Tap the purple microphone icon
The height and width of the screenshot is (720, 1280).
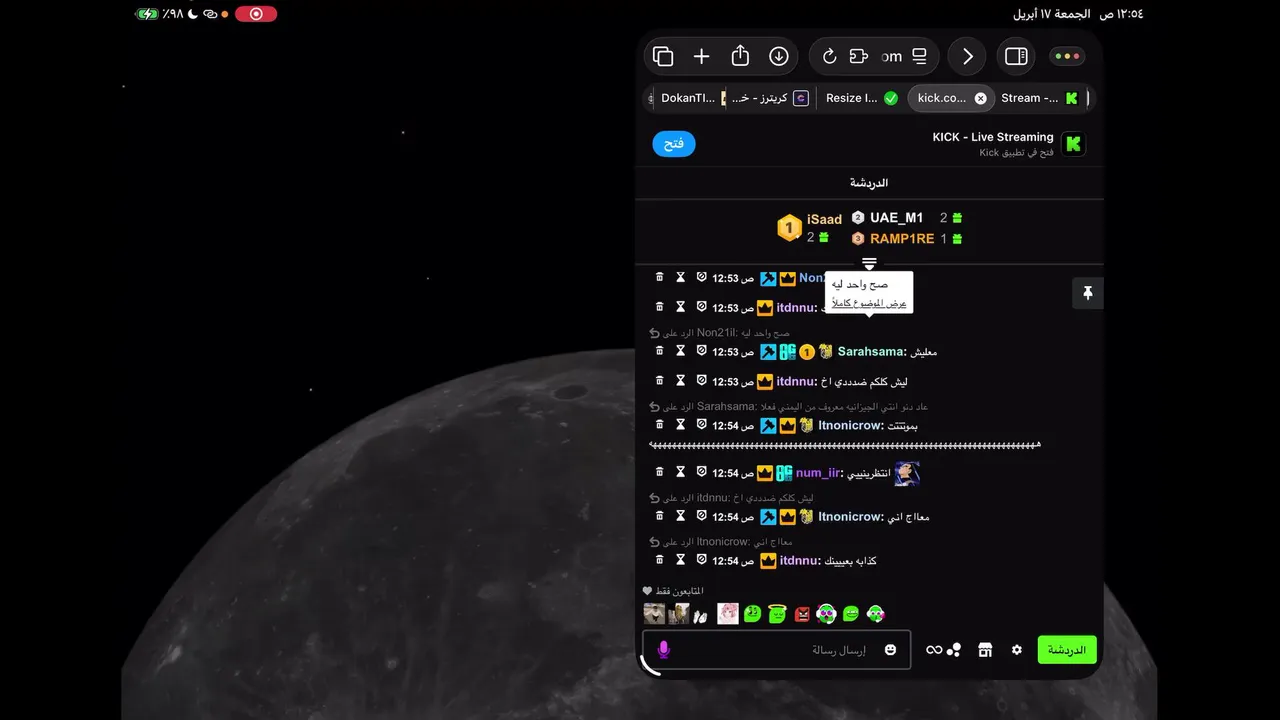[663, 650]
